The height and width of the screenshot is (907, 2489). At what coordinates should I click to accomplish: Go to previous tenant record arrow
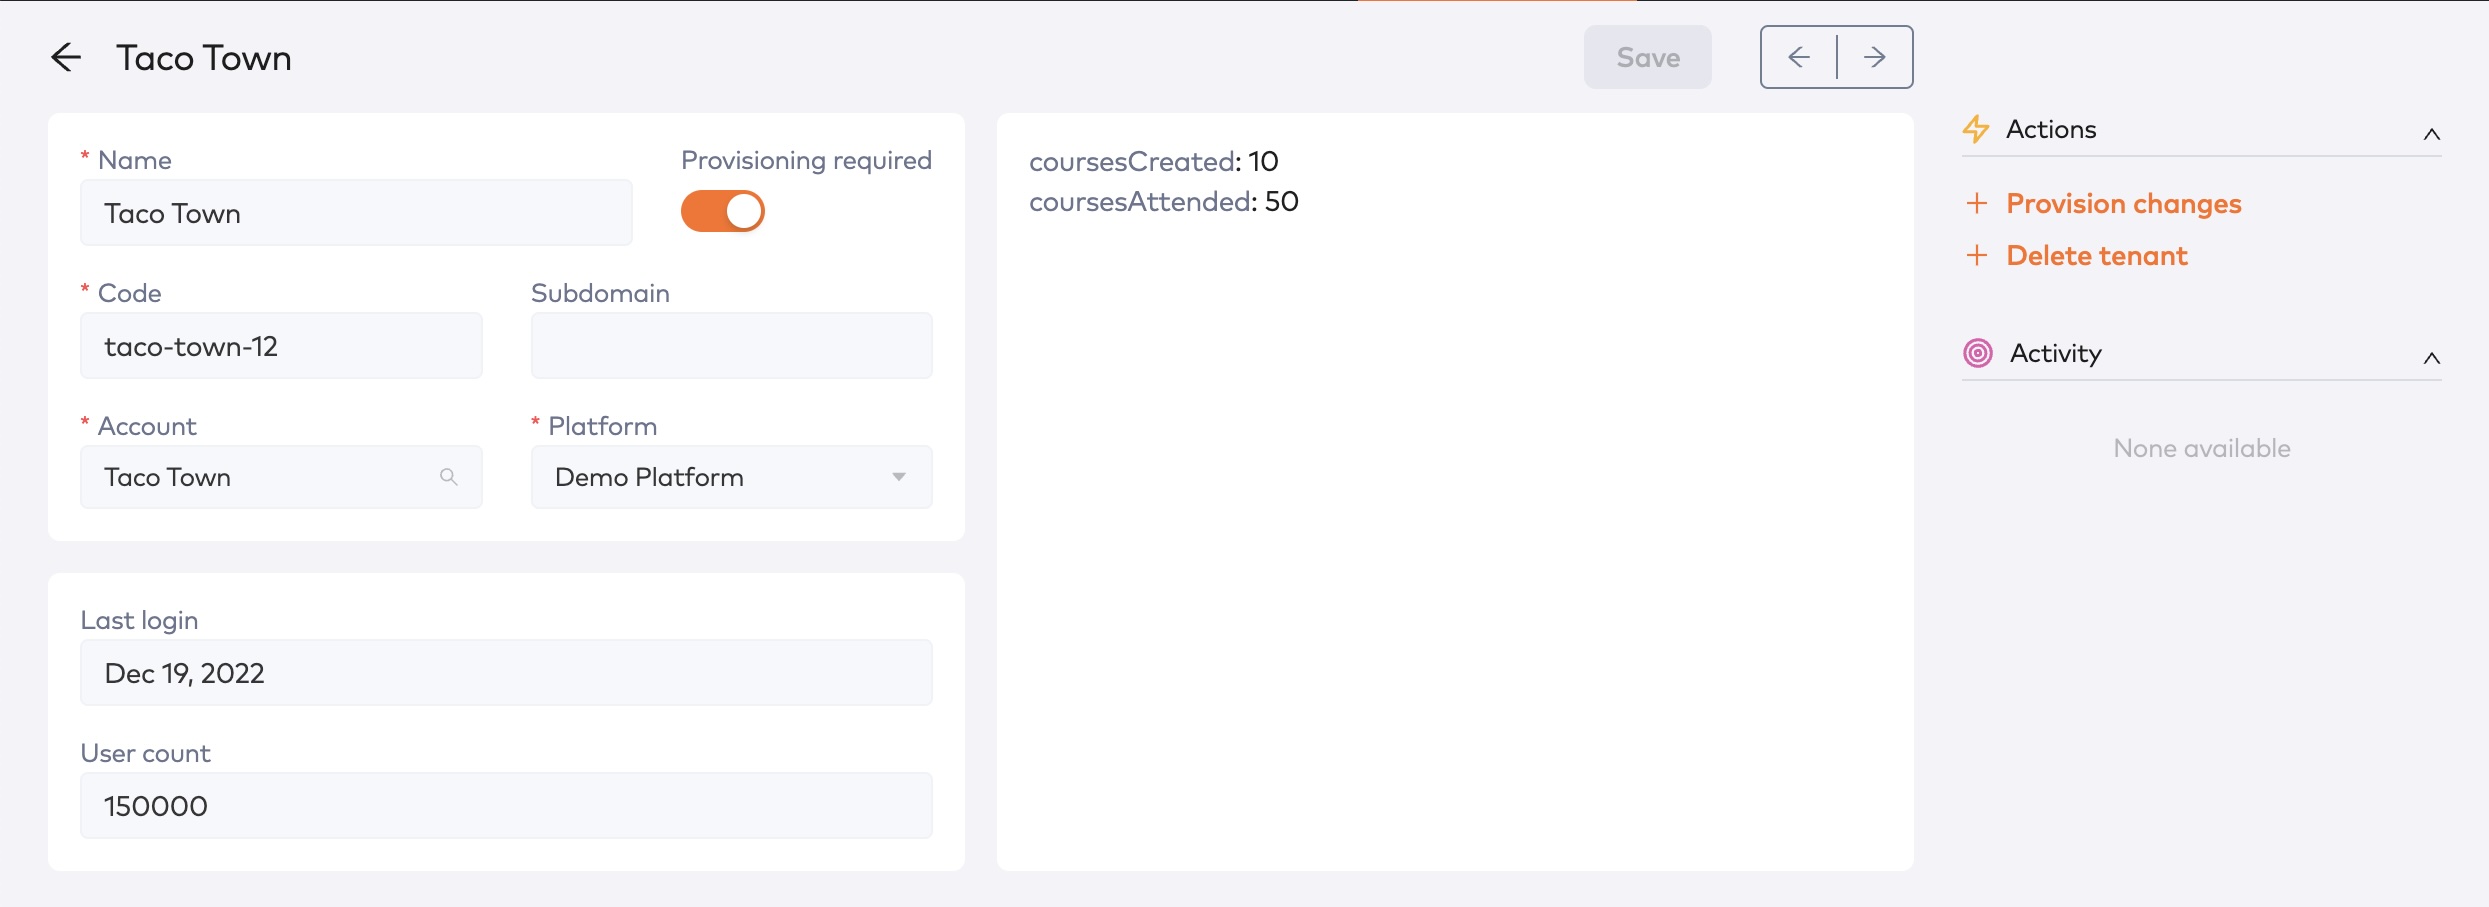[x=1798, y=58]
